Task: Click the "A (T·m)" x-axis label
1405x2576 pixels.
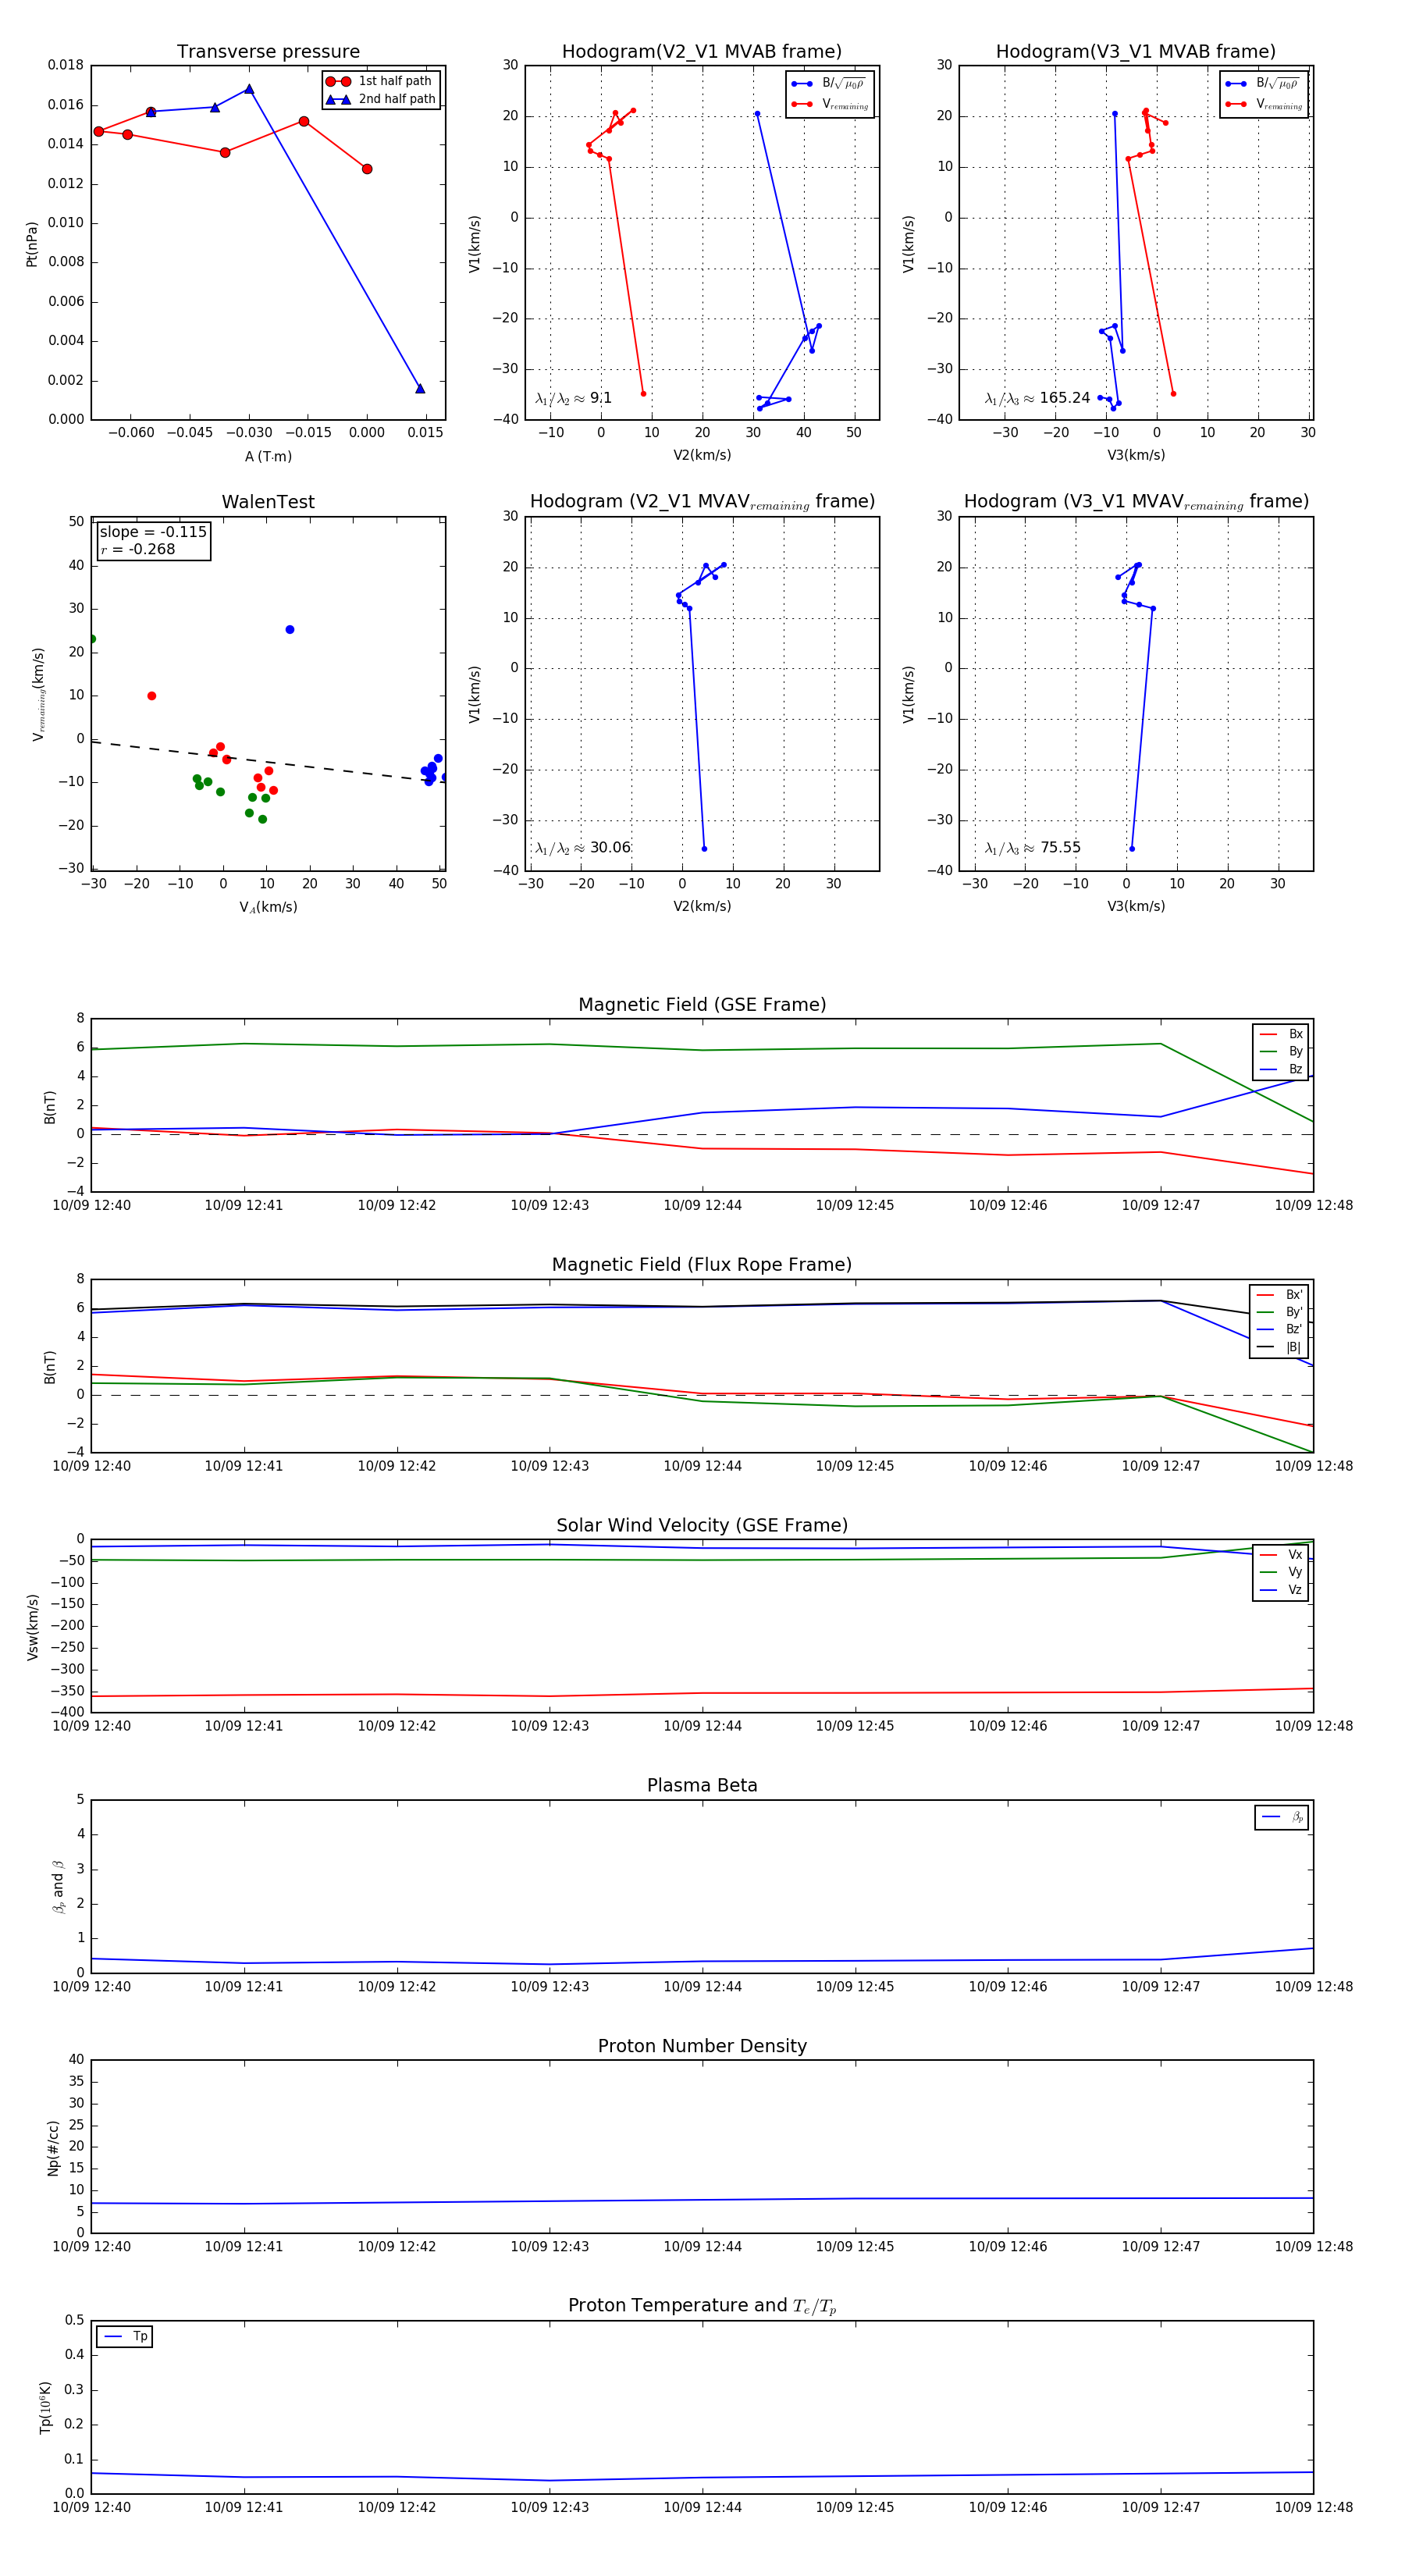Action: click(268, 456)
